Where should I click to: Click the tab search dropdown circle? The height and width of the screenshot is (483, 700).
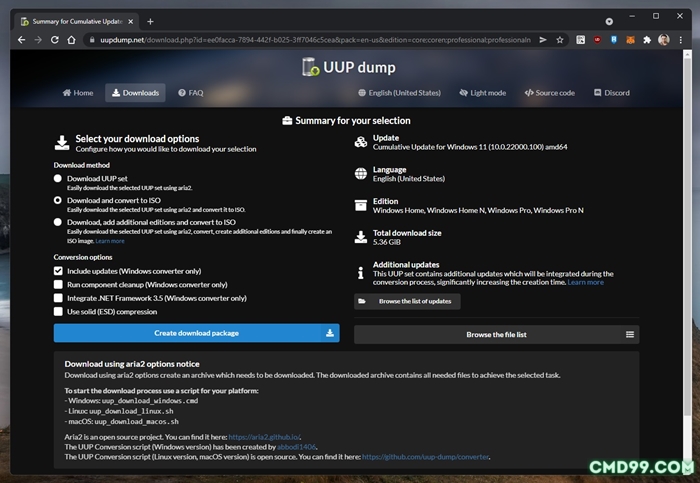point(609,21)
